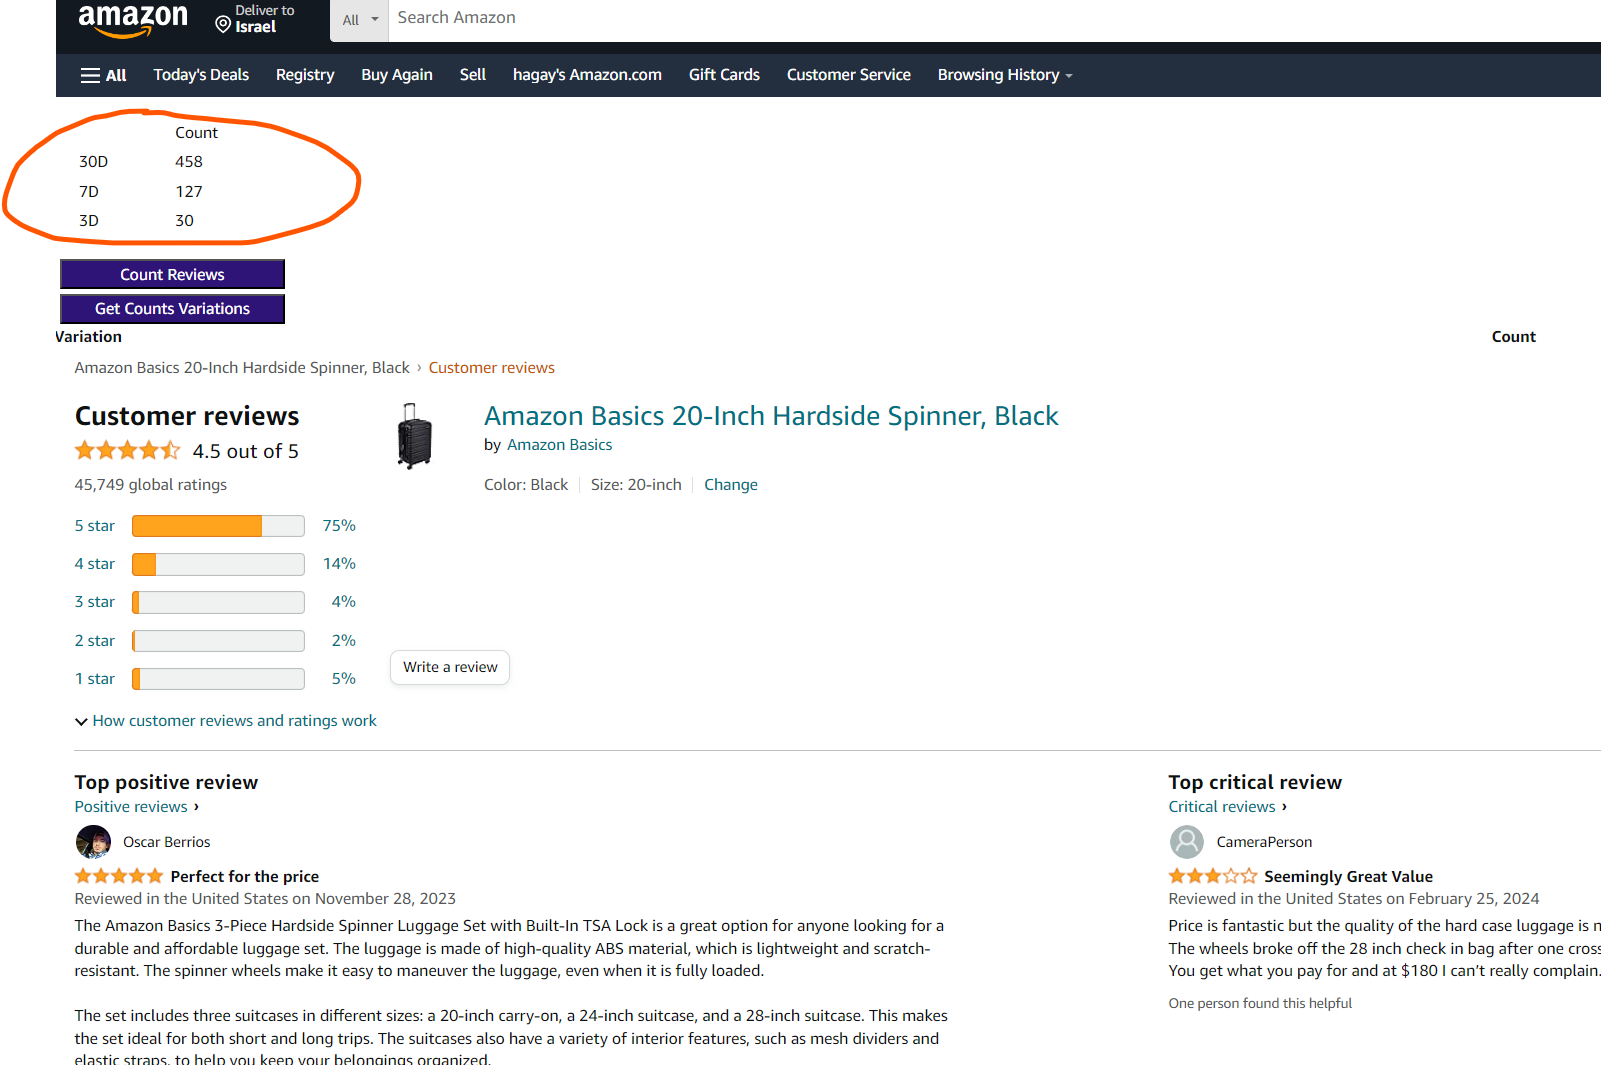1601x1065 pixels.
Task: Select the 30D count value 458
Action: [189, 162]
